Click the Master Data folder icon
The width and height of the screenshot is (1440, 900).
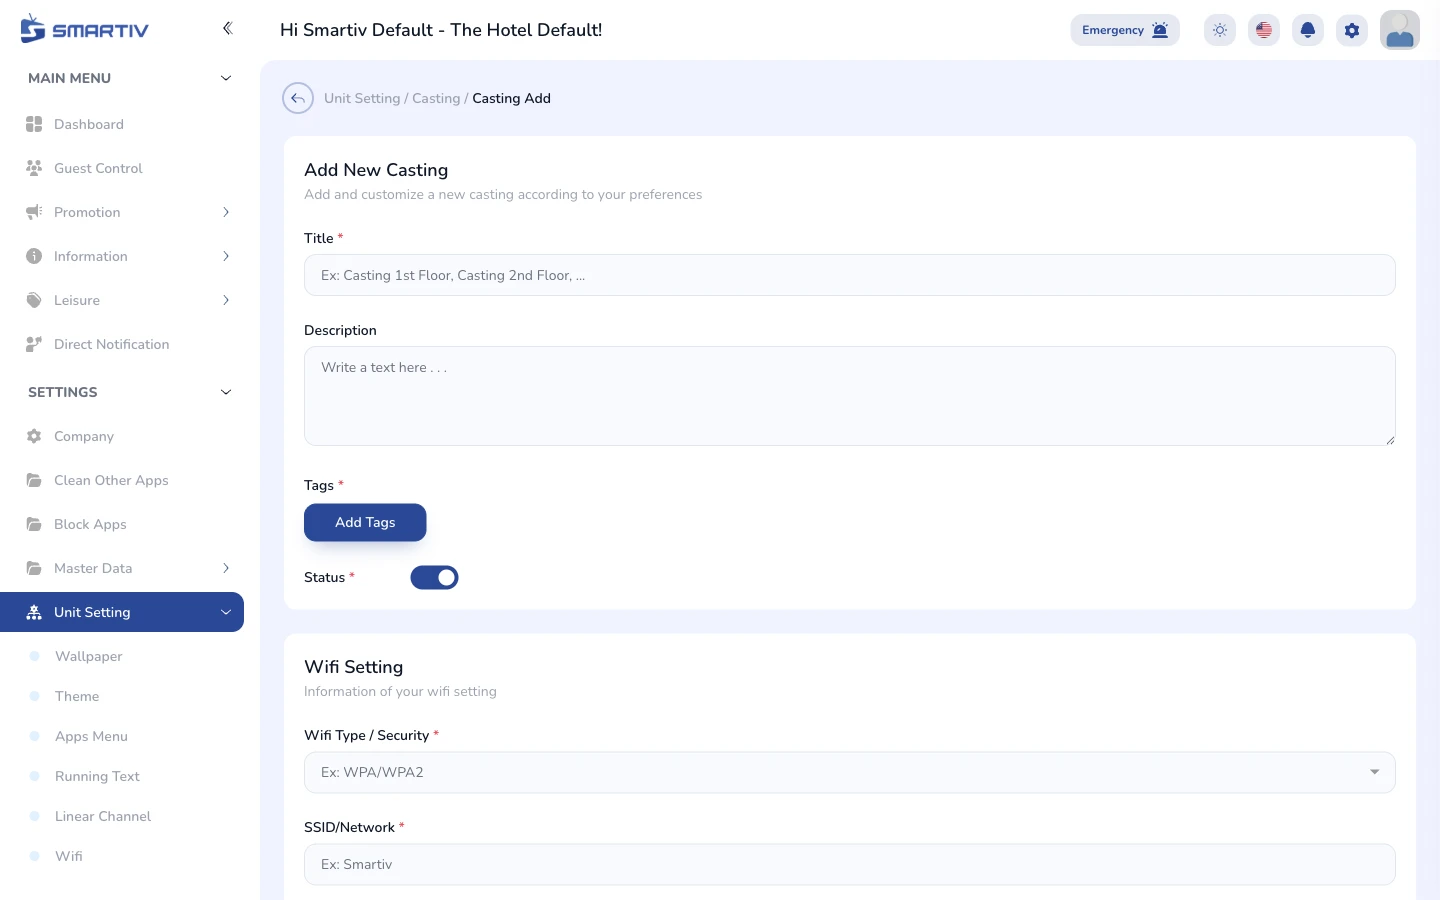[x=34, y=568]
